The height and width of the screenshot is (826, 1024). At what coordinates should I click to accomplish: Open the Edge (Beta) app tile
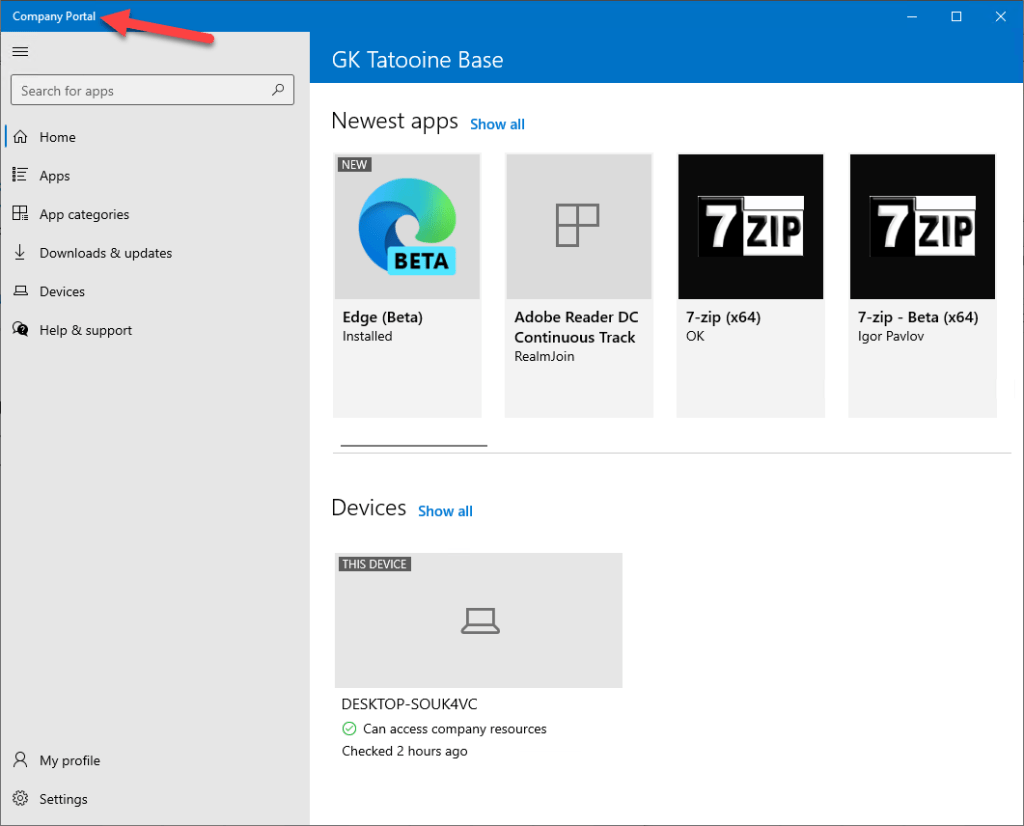point(407,285)
